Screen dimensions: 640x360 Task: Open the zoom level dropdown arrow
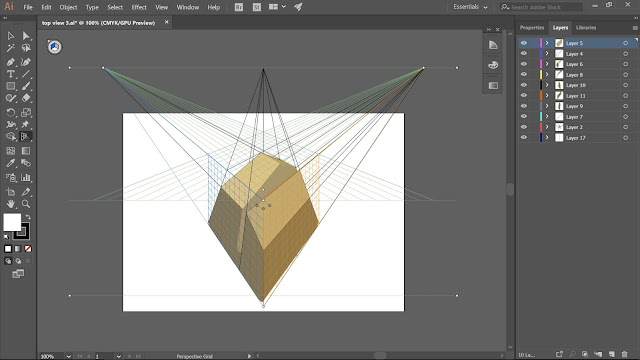(x=69, y=356)
